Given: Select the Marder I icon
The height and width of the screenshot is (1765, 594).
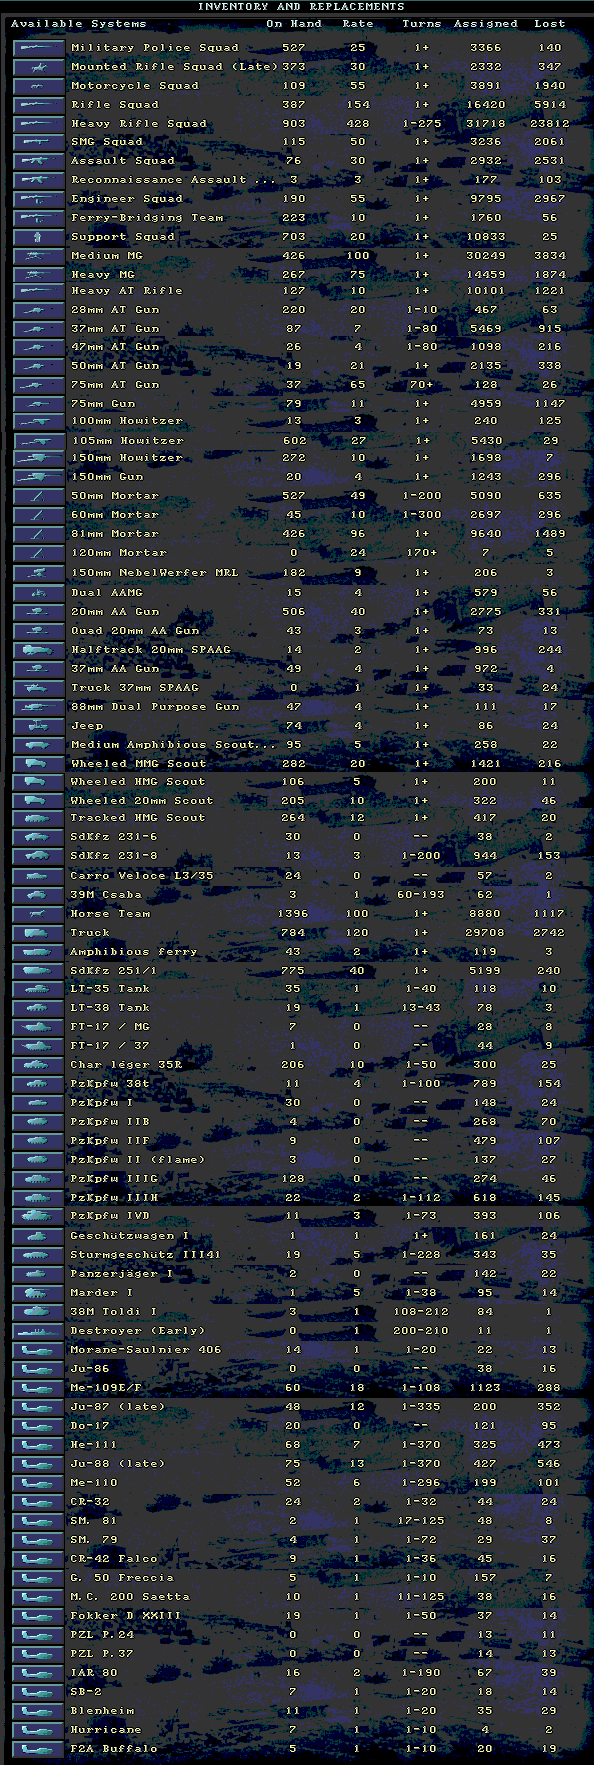Looking at the screenshot, I should click(39, 1293).
